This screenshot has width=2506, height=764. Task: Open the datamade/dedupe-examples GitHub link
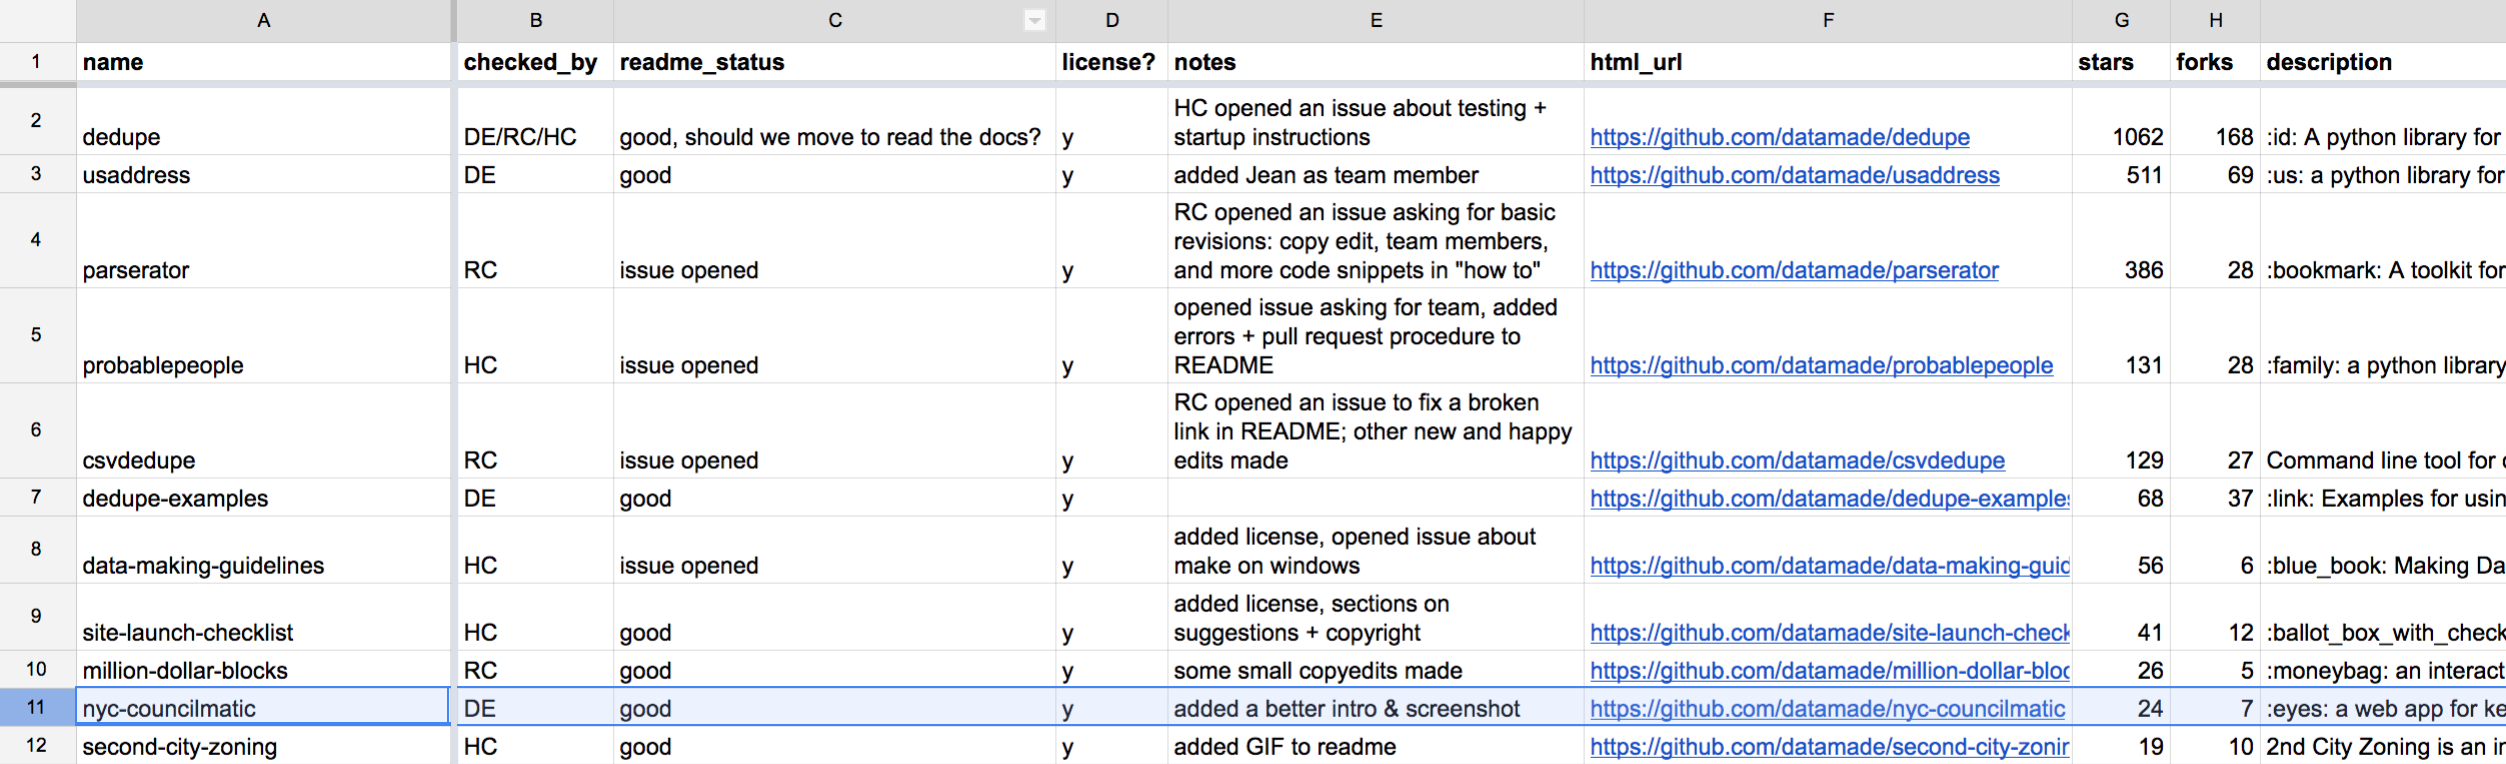(x=1829, y=498)
